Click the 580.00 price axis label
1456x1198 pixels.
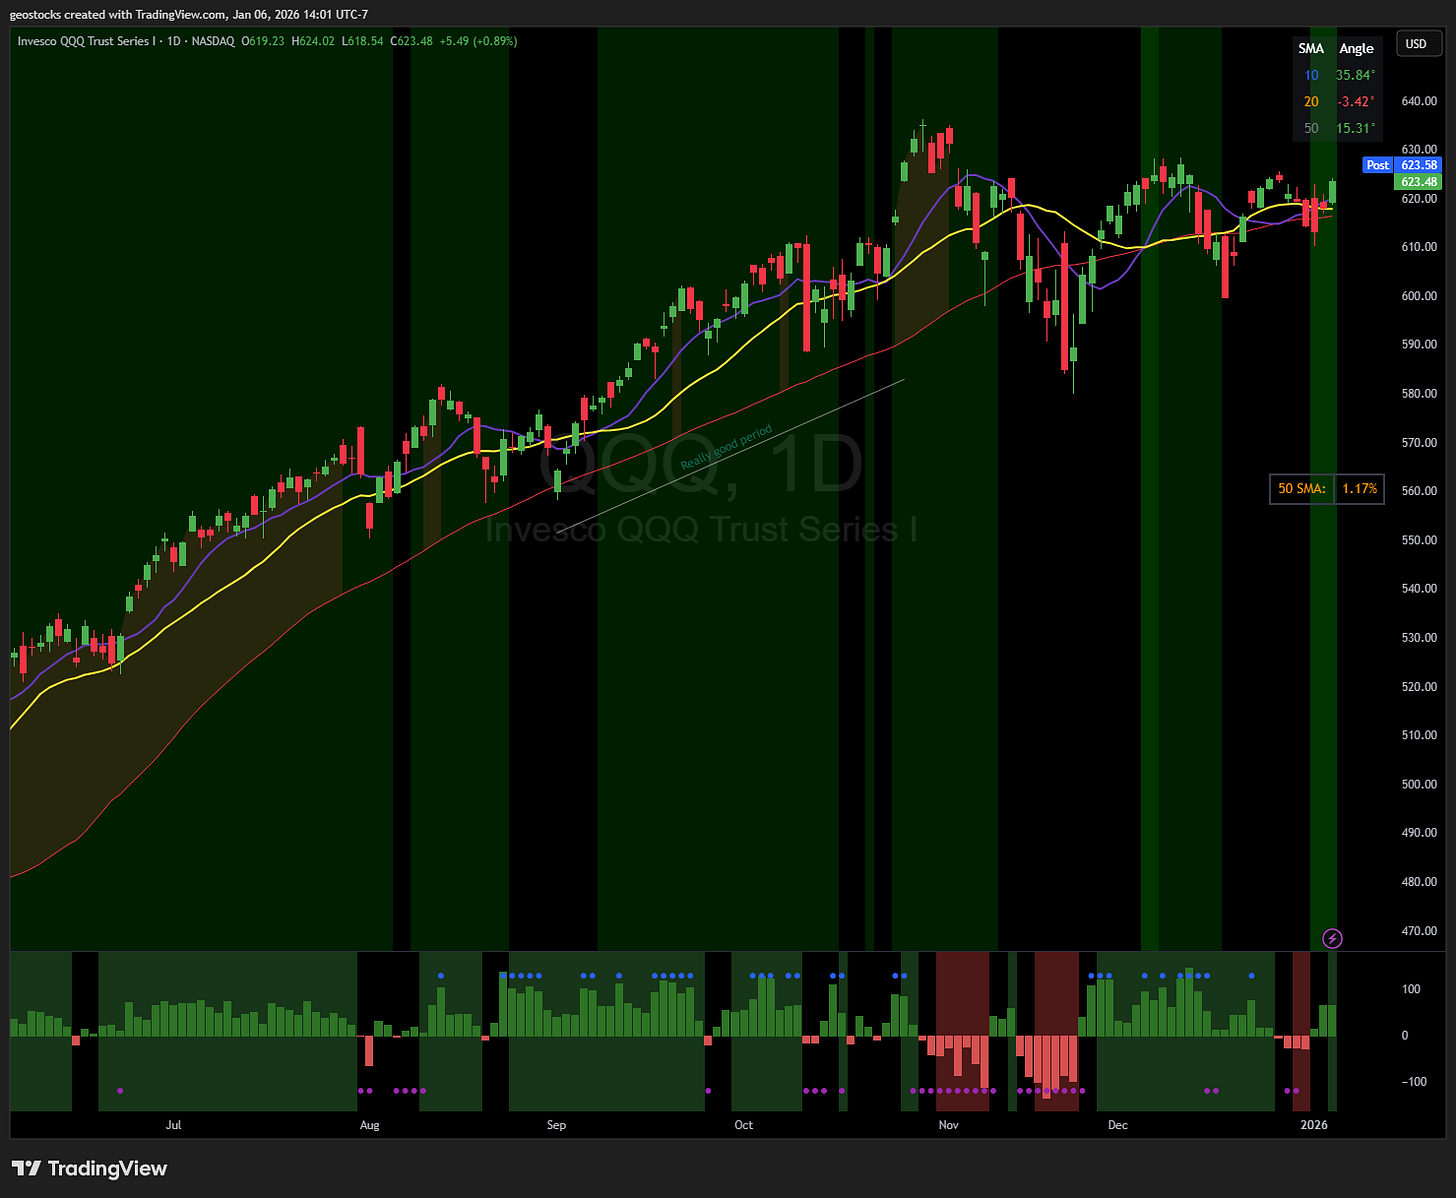[1419, 394]
